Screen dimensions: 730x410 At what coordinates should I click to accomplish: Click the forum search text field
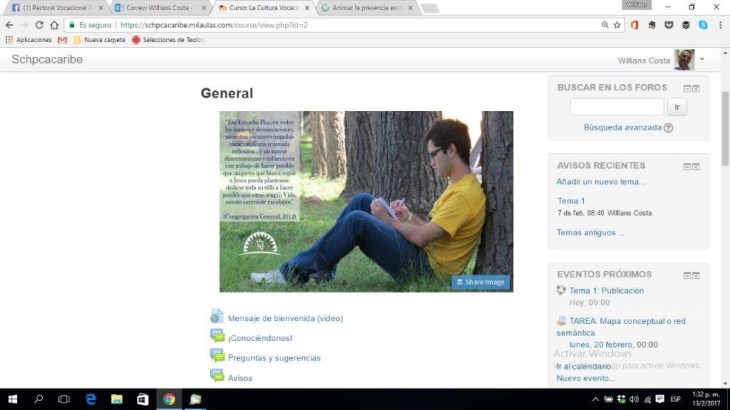coord(616,107)
